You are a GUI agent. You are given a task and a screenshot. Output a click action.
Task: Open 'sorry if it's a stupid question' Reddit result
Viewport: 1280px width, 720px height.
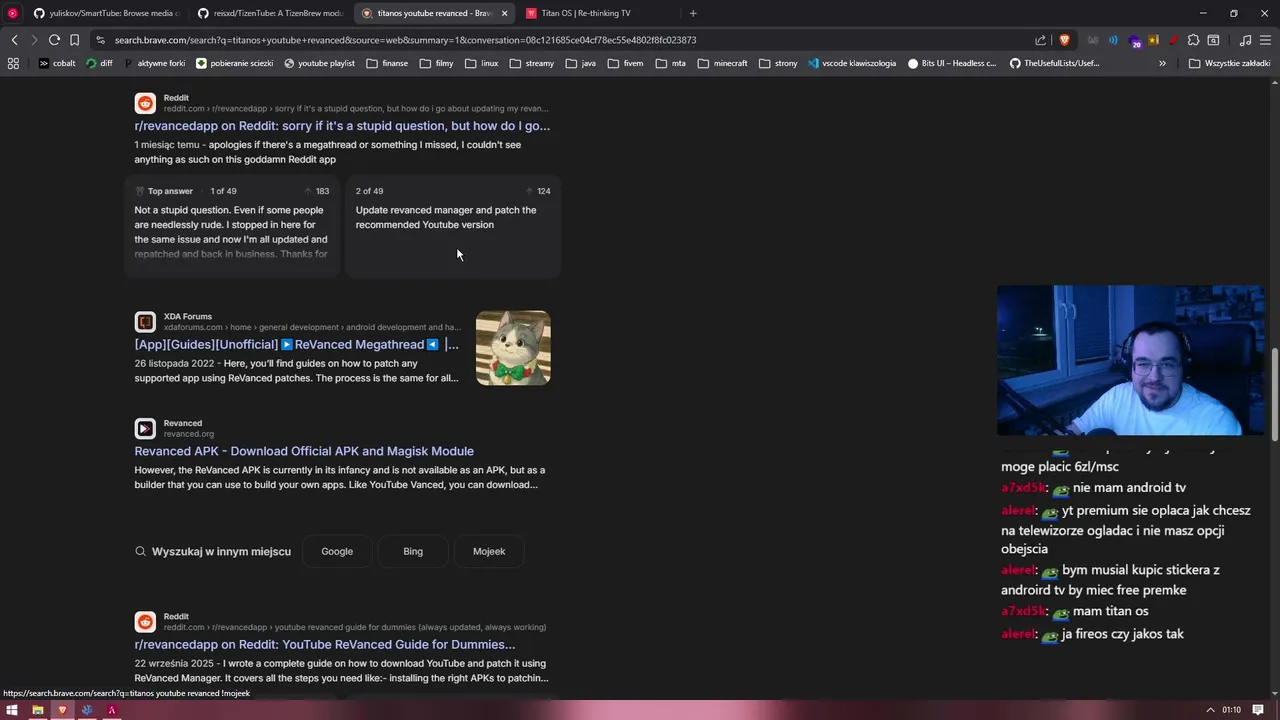(x=342, y=126)
